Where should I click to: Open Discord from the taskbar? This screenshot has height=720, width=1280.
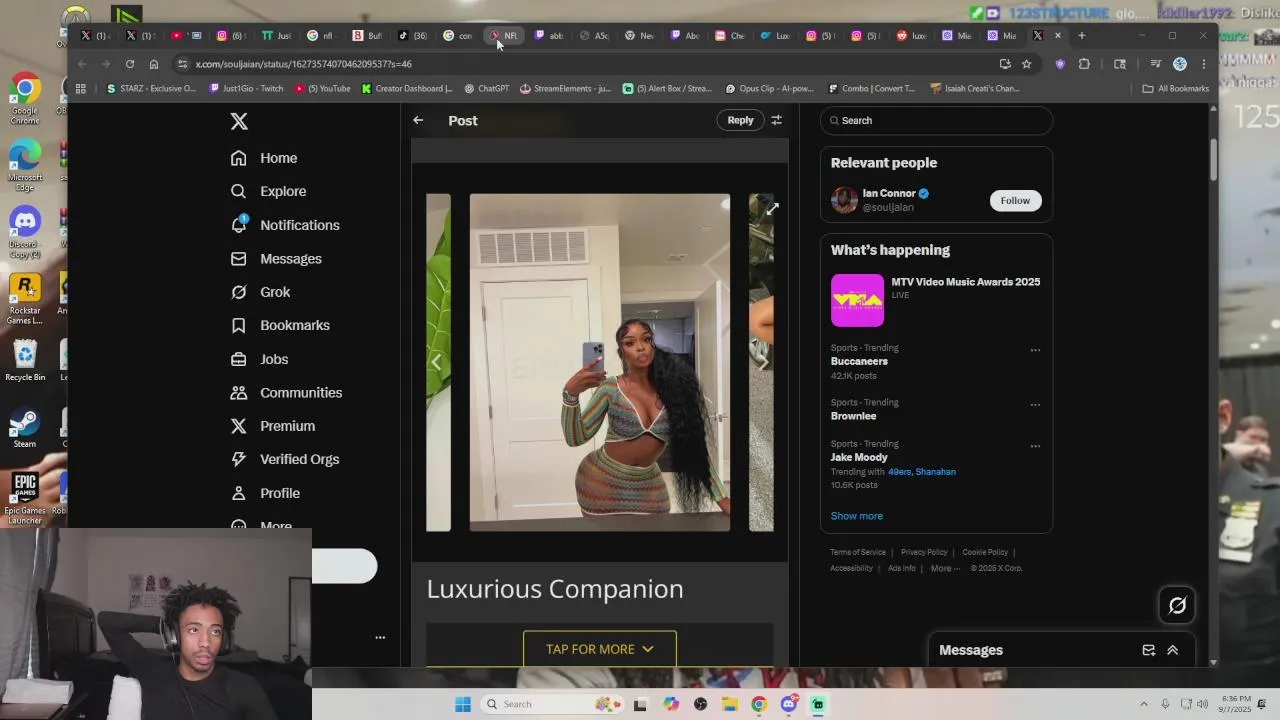788,704
